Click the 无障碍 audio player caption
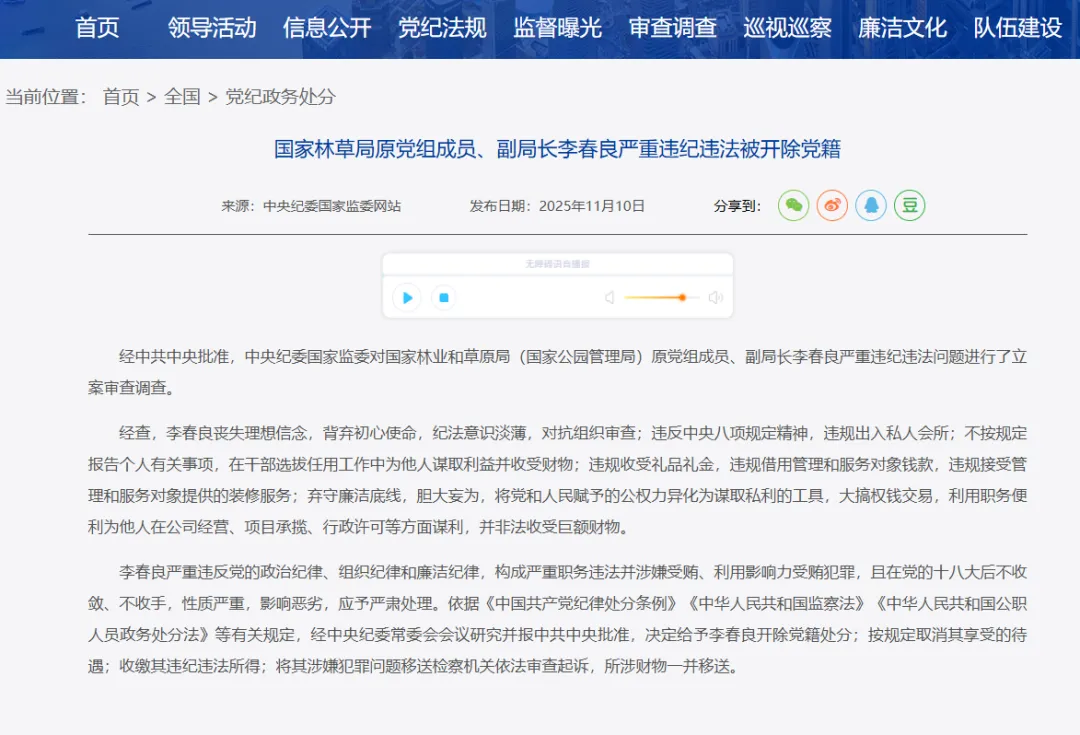Viewport: 1080px width, 735px height. (x=557, y=264)
